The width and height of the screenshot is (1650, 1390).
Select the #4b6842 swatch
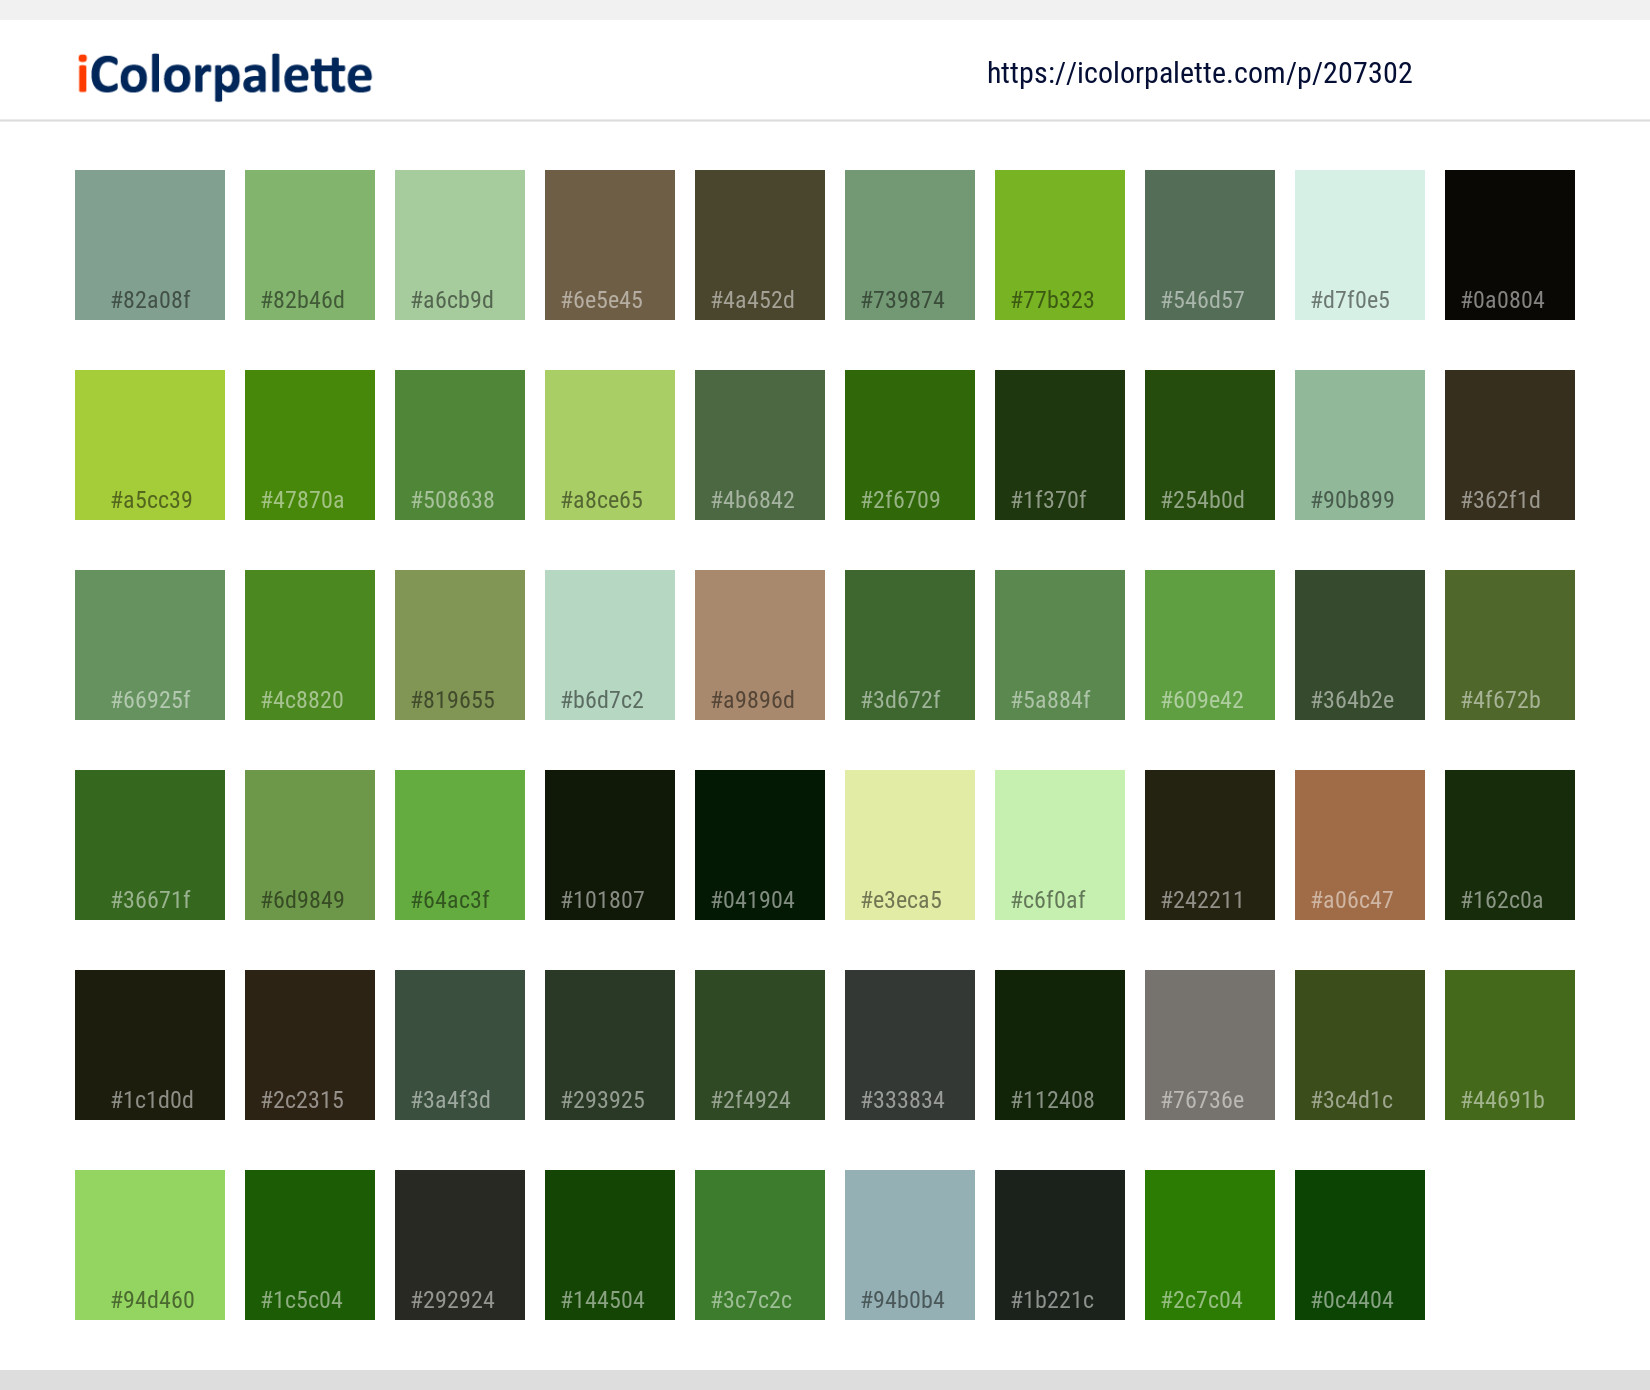(x=760, y=445)
